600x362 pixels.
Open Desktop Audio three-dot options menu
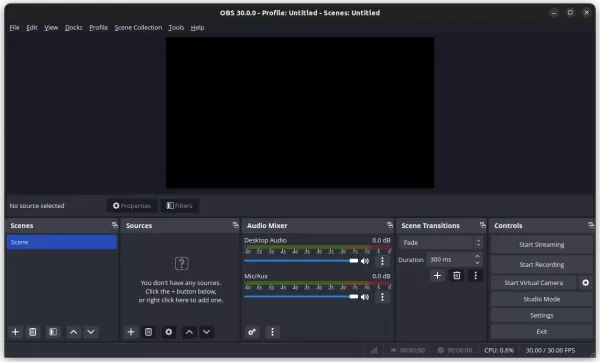382,261
